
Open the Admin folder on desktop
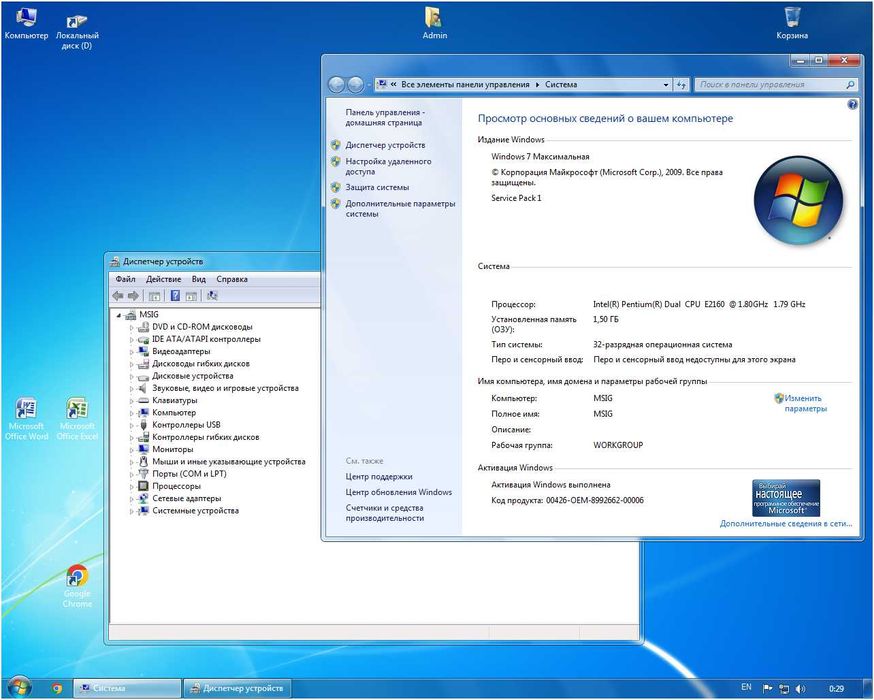coord(434,23)
